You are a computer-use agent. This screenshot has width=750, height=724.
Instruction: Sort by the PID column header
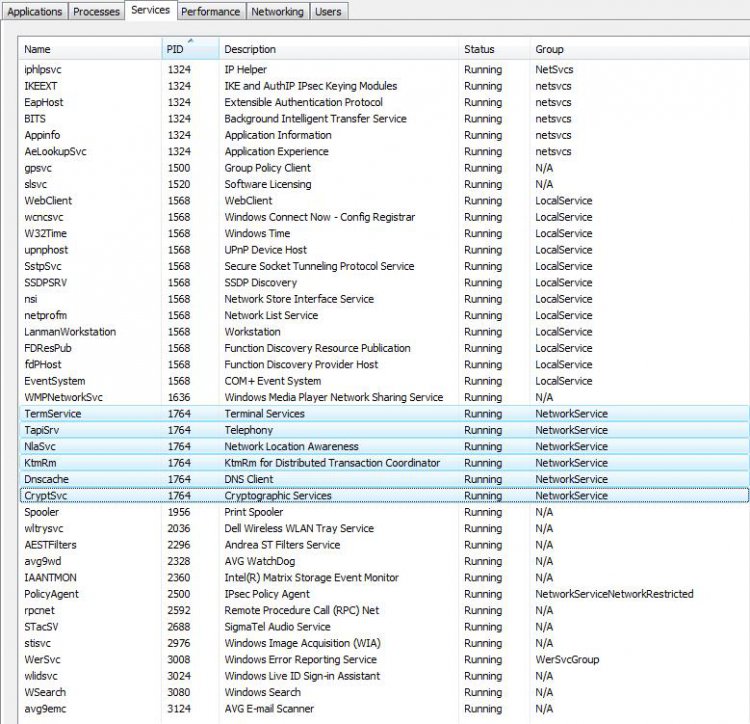pyautogui.click(x=190, y=49)
